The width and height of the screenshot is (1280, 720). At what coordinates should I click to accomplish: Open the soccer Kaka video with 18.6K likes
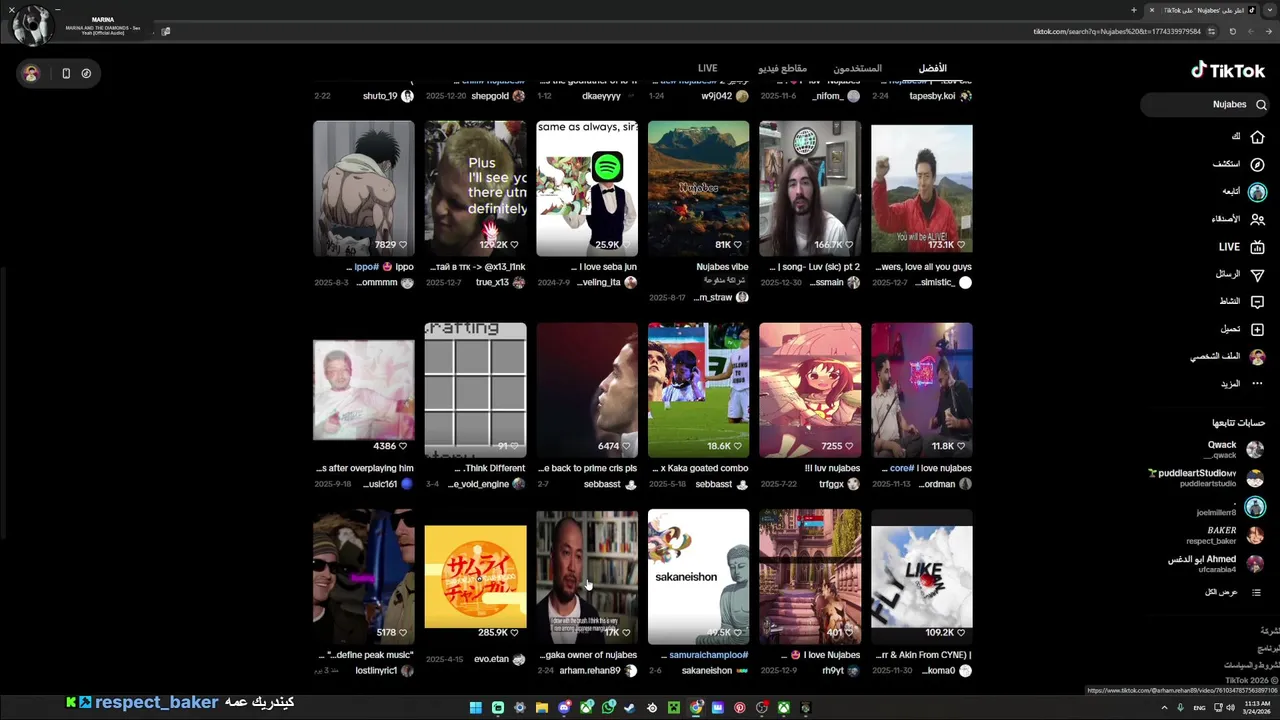point(698,390)
